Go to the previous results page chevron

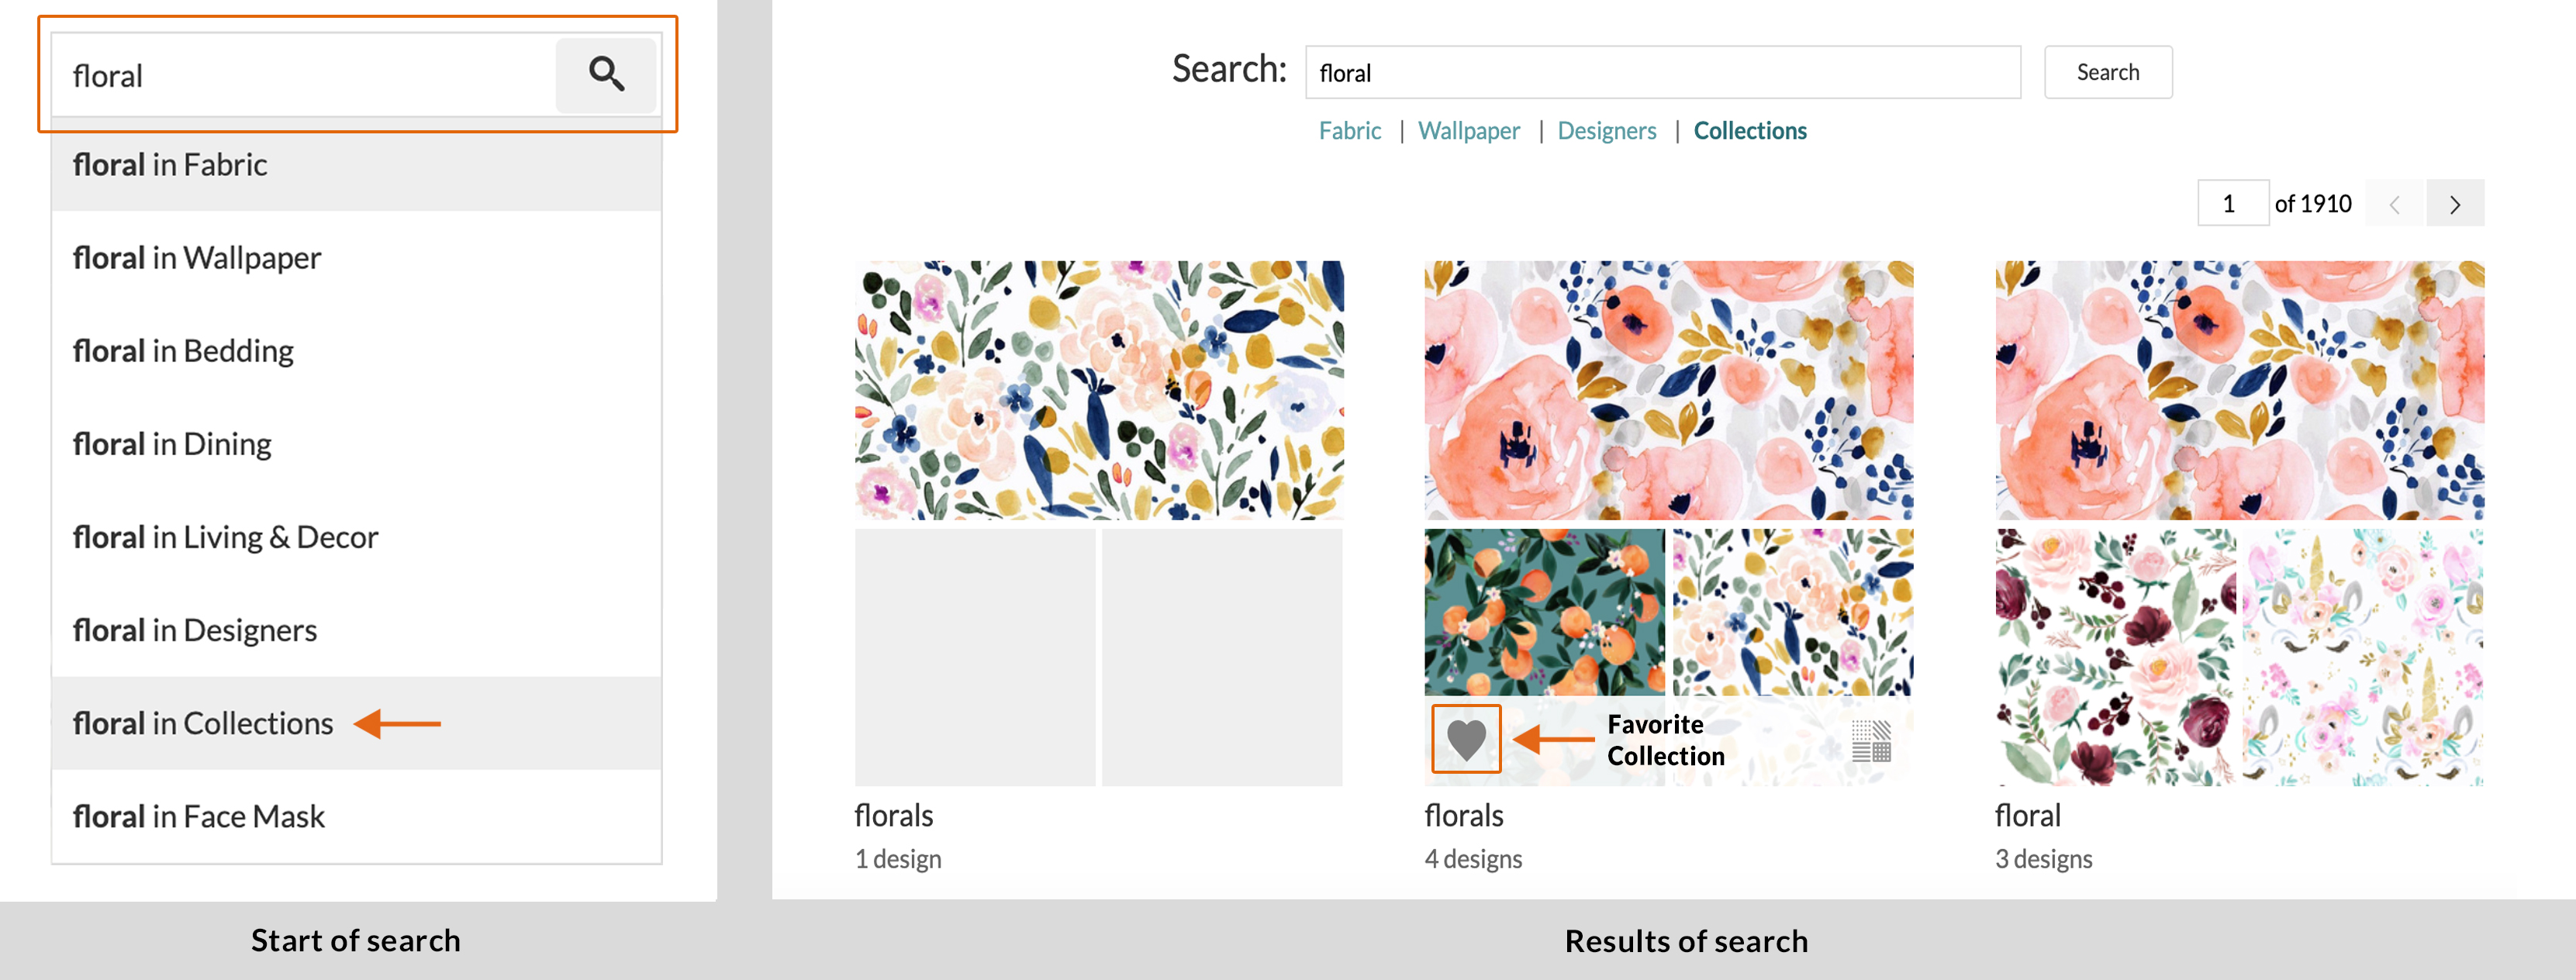coord(2394,203)
